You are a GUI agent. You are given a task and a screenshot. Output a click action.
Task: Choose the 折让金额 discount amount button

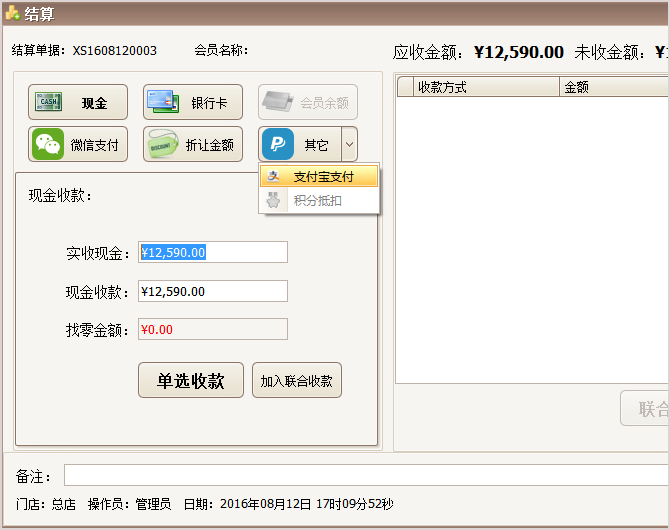193,144
